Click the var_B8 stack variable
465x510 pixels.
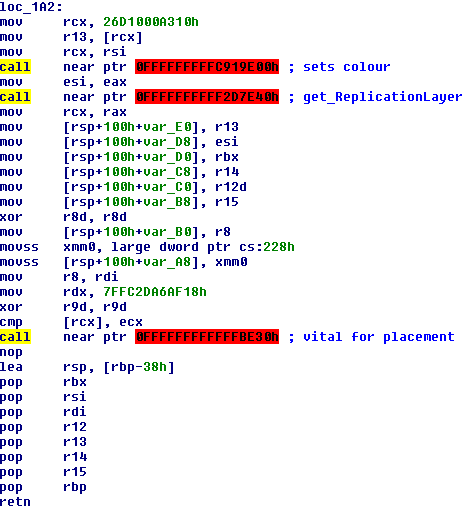pyautogui.click(x=168, y=202)
